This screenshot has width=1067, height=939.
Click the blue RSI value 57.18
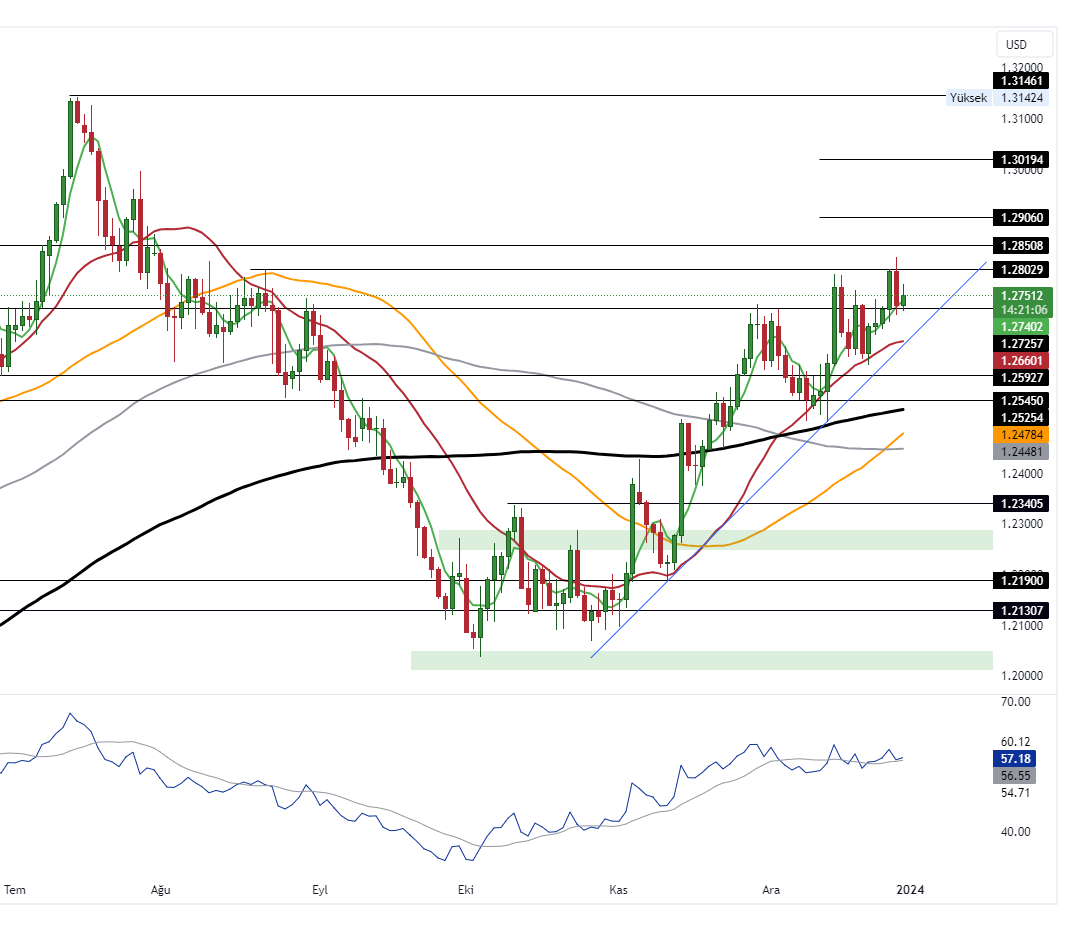tap(1015, 759)
